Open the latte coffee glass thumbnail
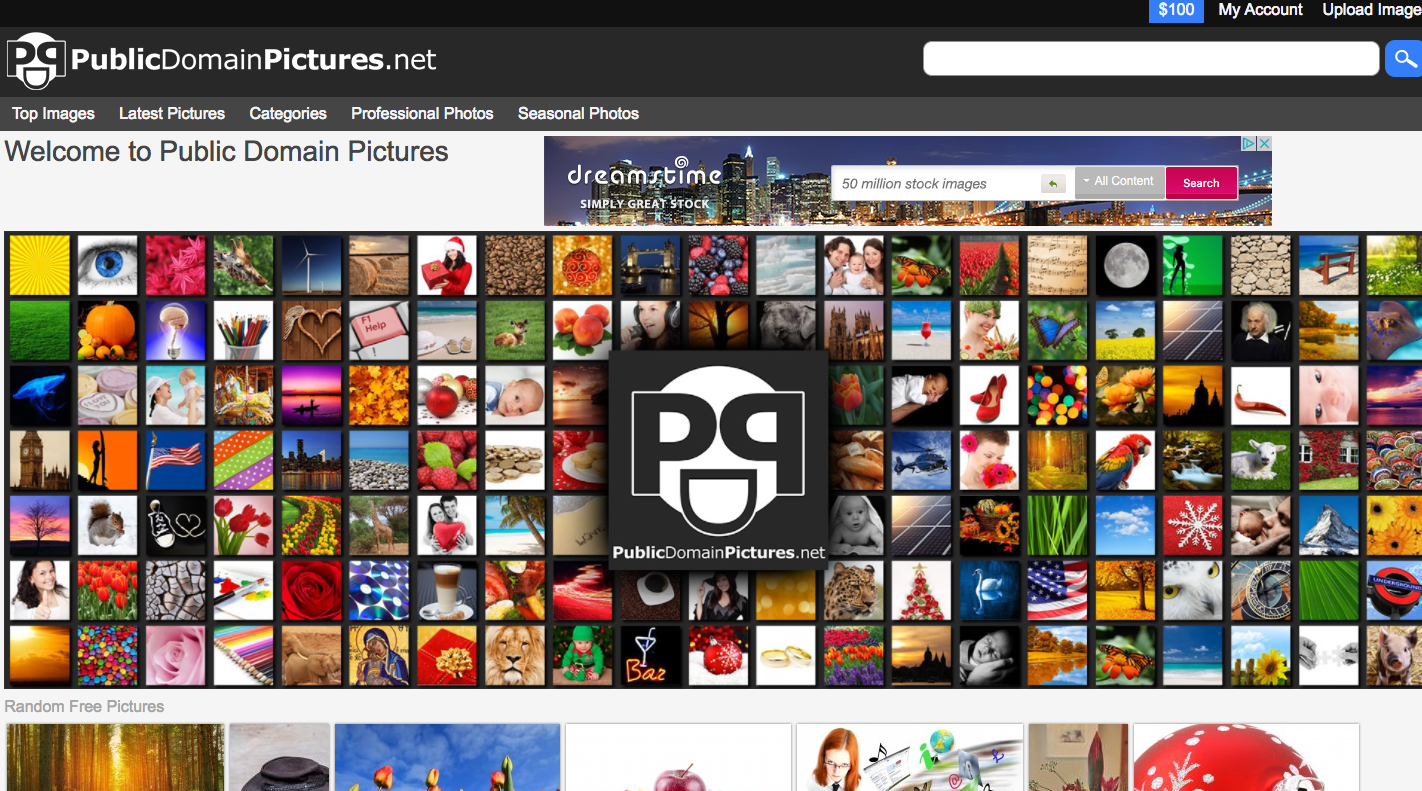The height and width of the screenshot is (791, 1422). [x=447, y=590]
